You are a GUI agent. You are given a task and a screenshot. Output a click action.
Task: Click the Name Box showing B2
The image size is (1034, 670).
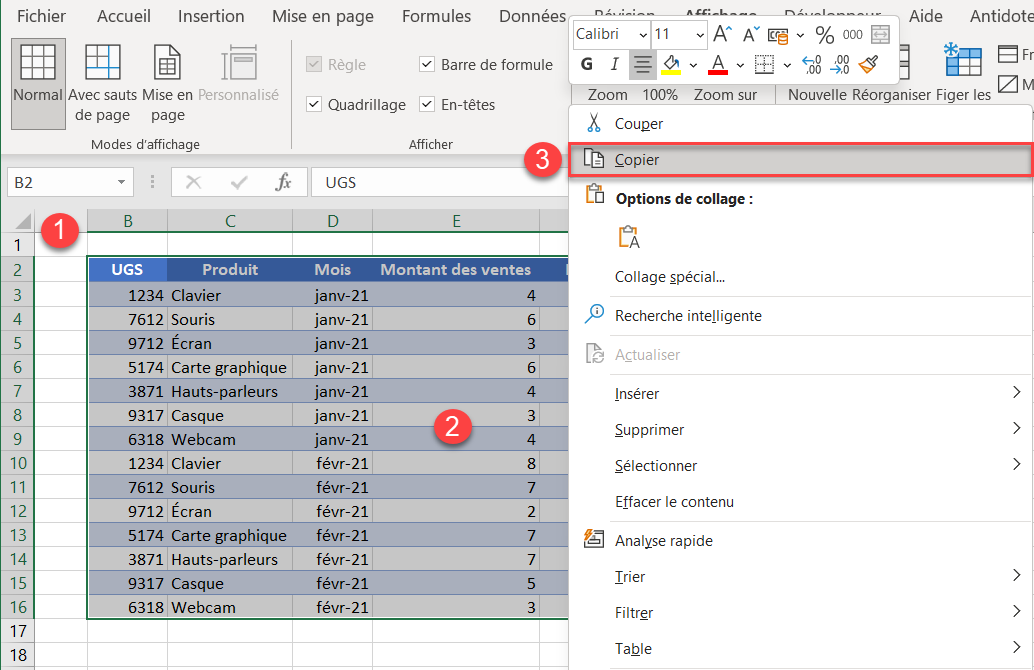pyautogui.click(x=61, y=182)
